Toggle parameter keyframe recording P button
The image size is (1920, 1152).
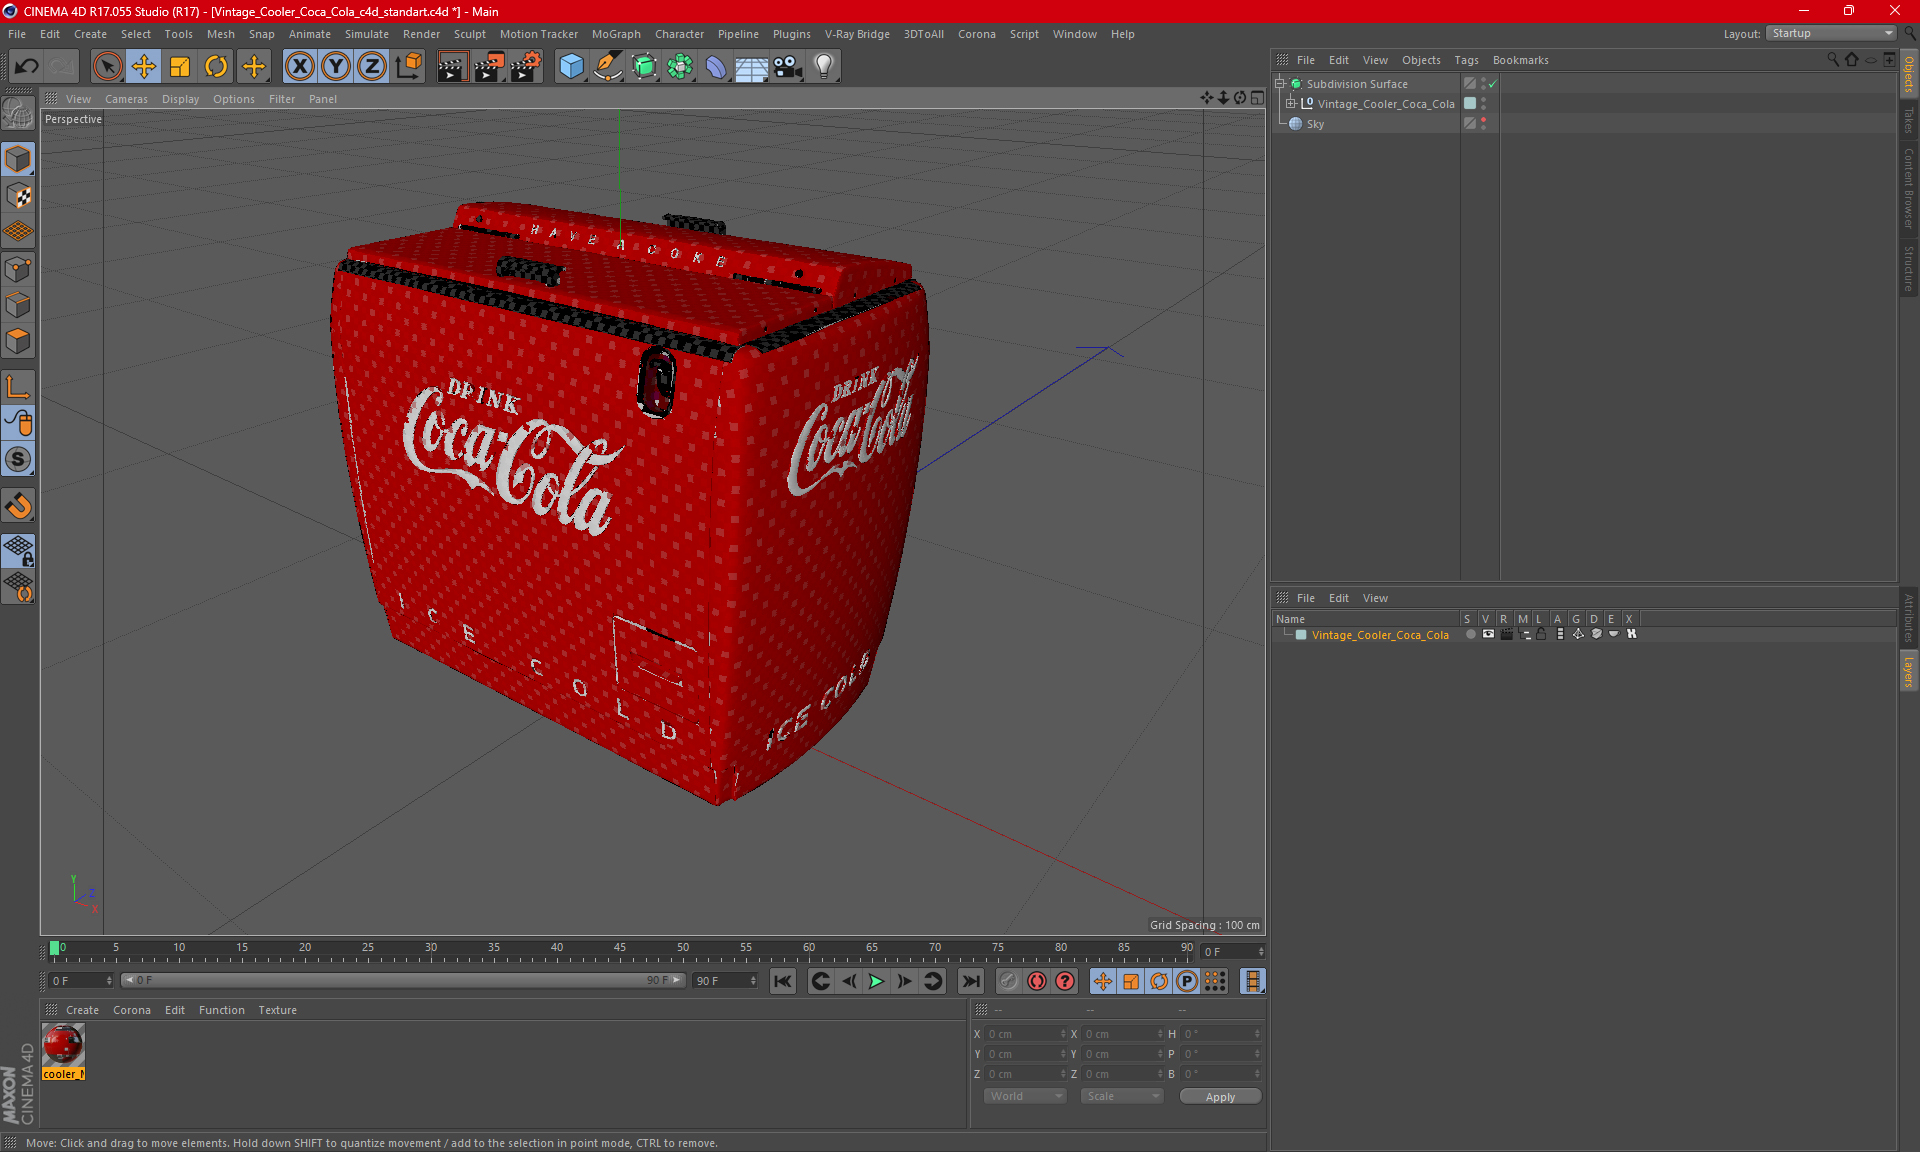1187,981
